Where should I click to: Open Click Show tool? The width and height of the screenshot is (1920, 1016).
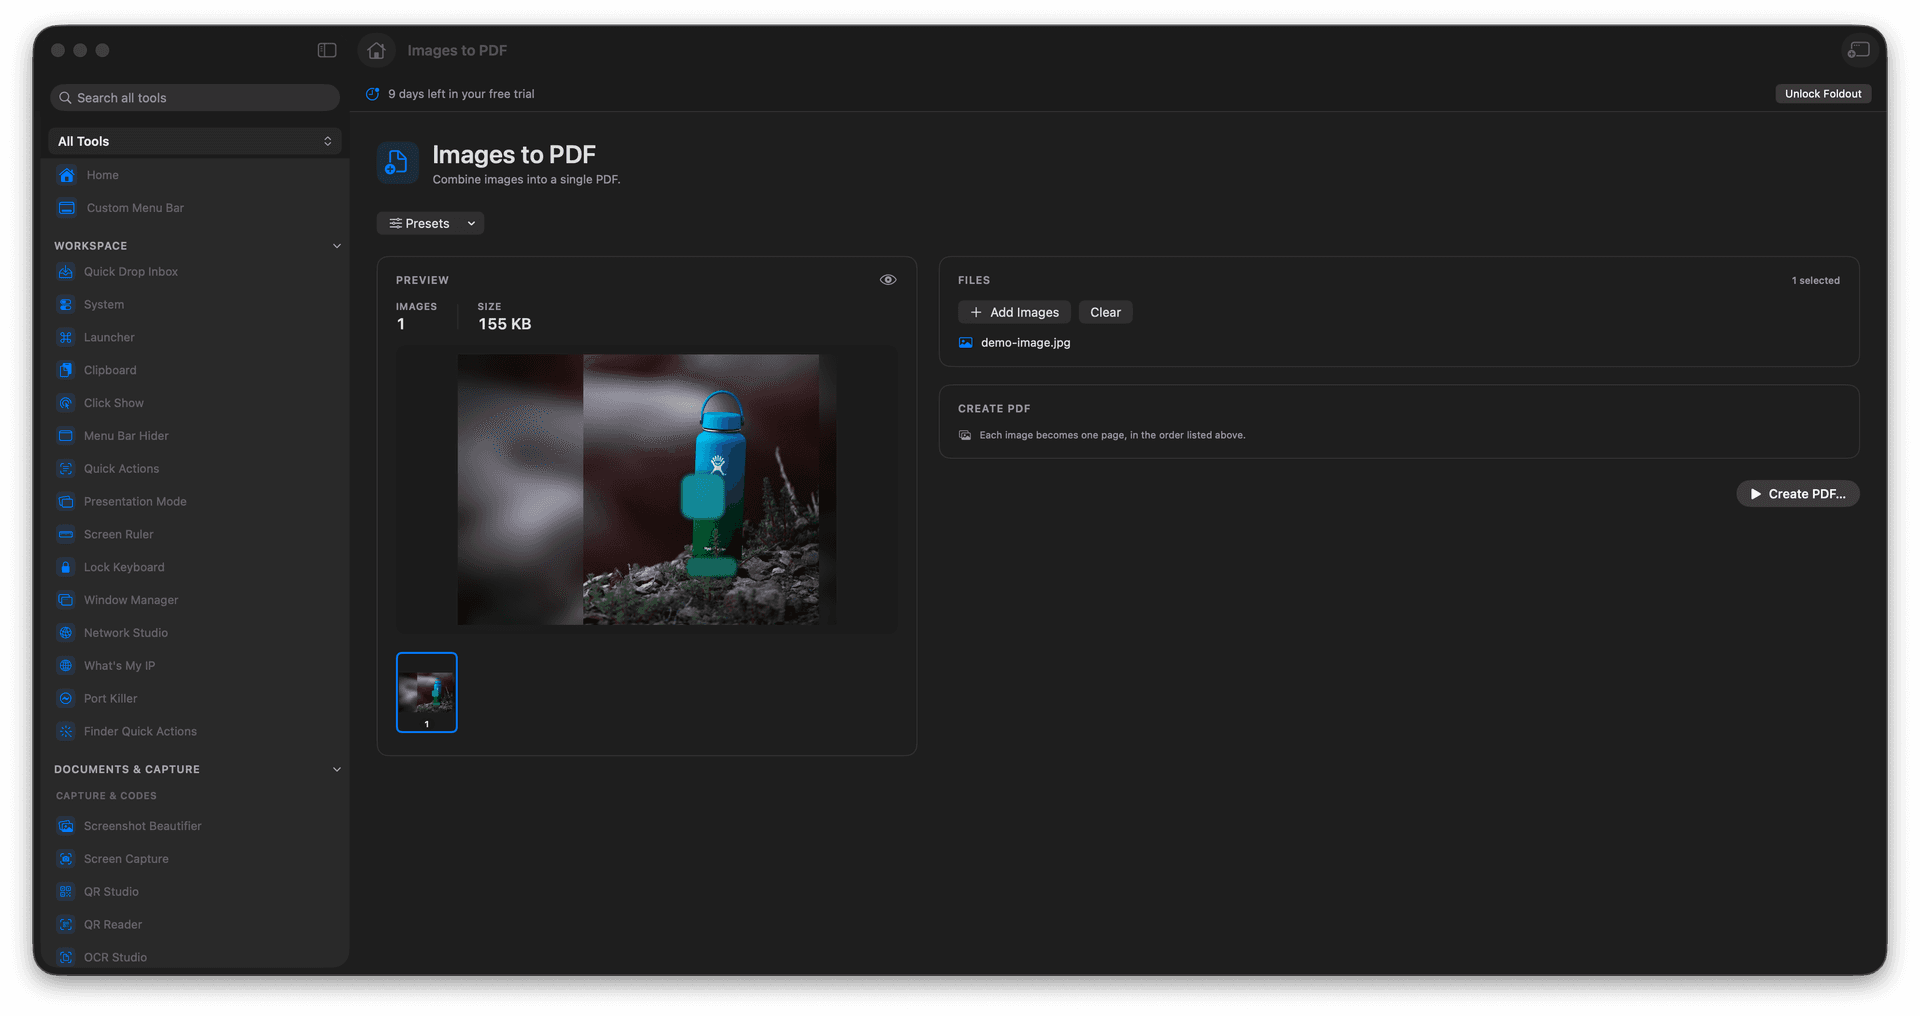pos(195,403)
